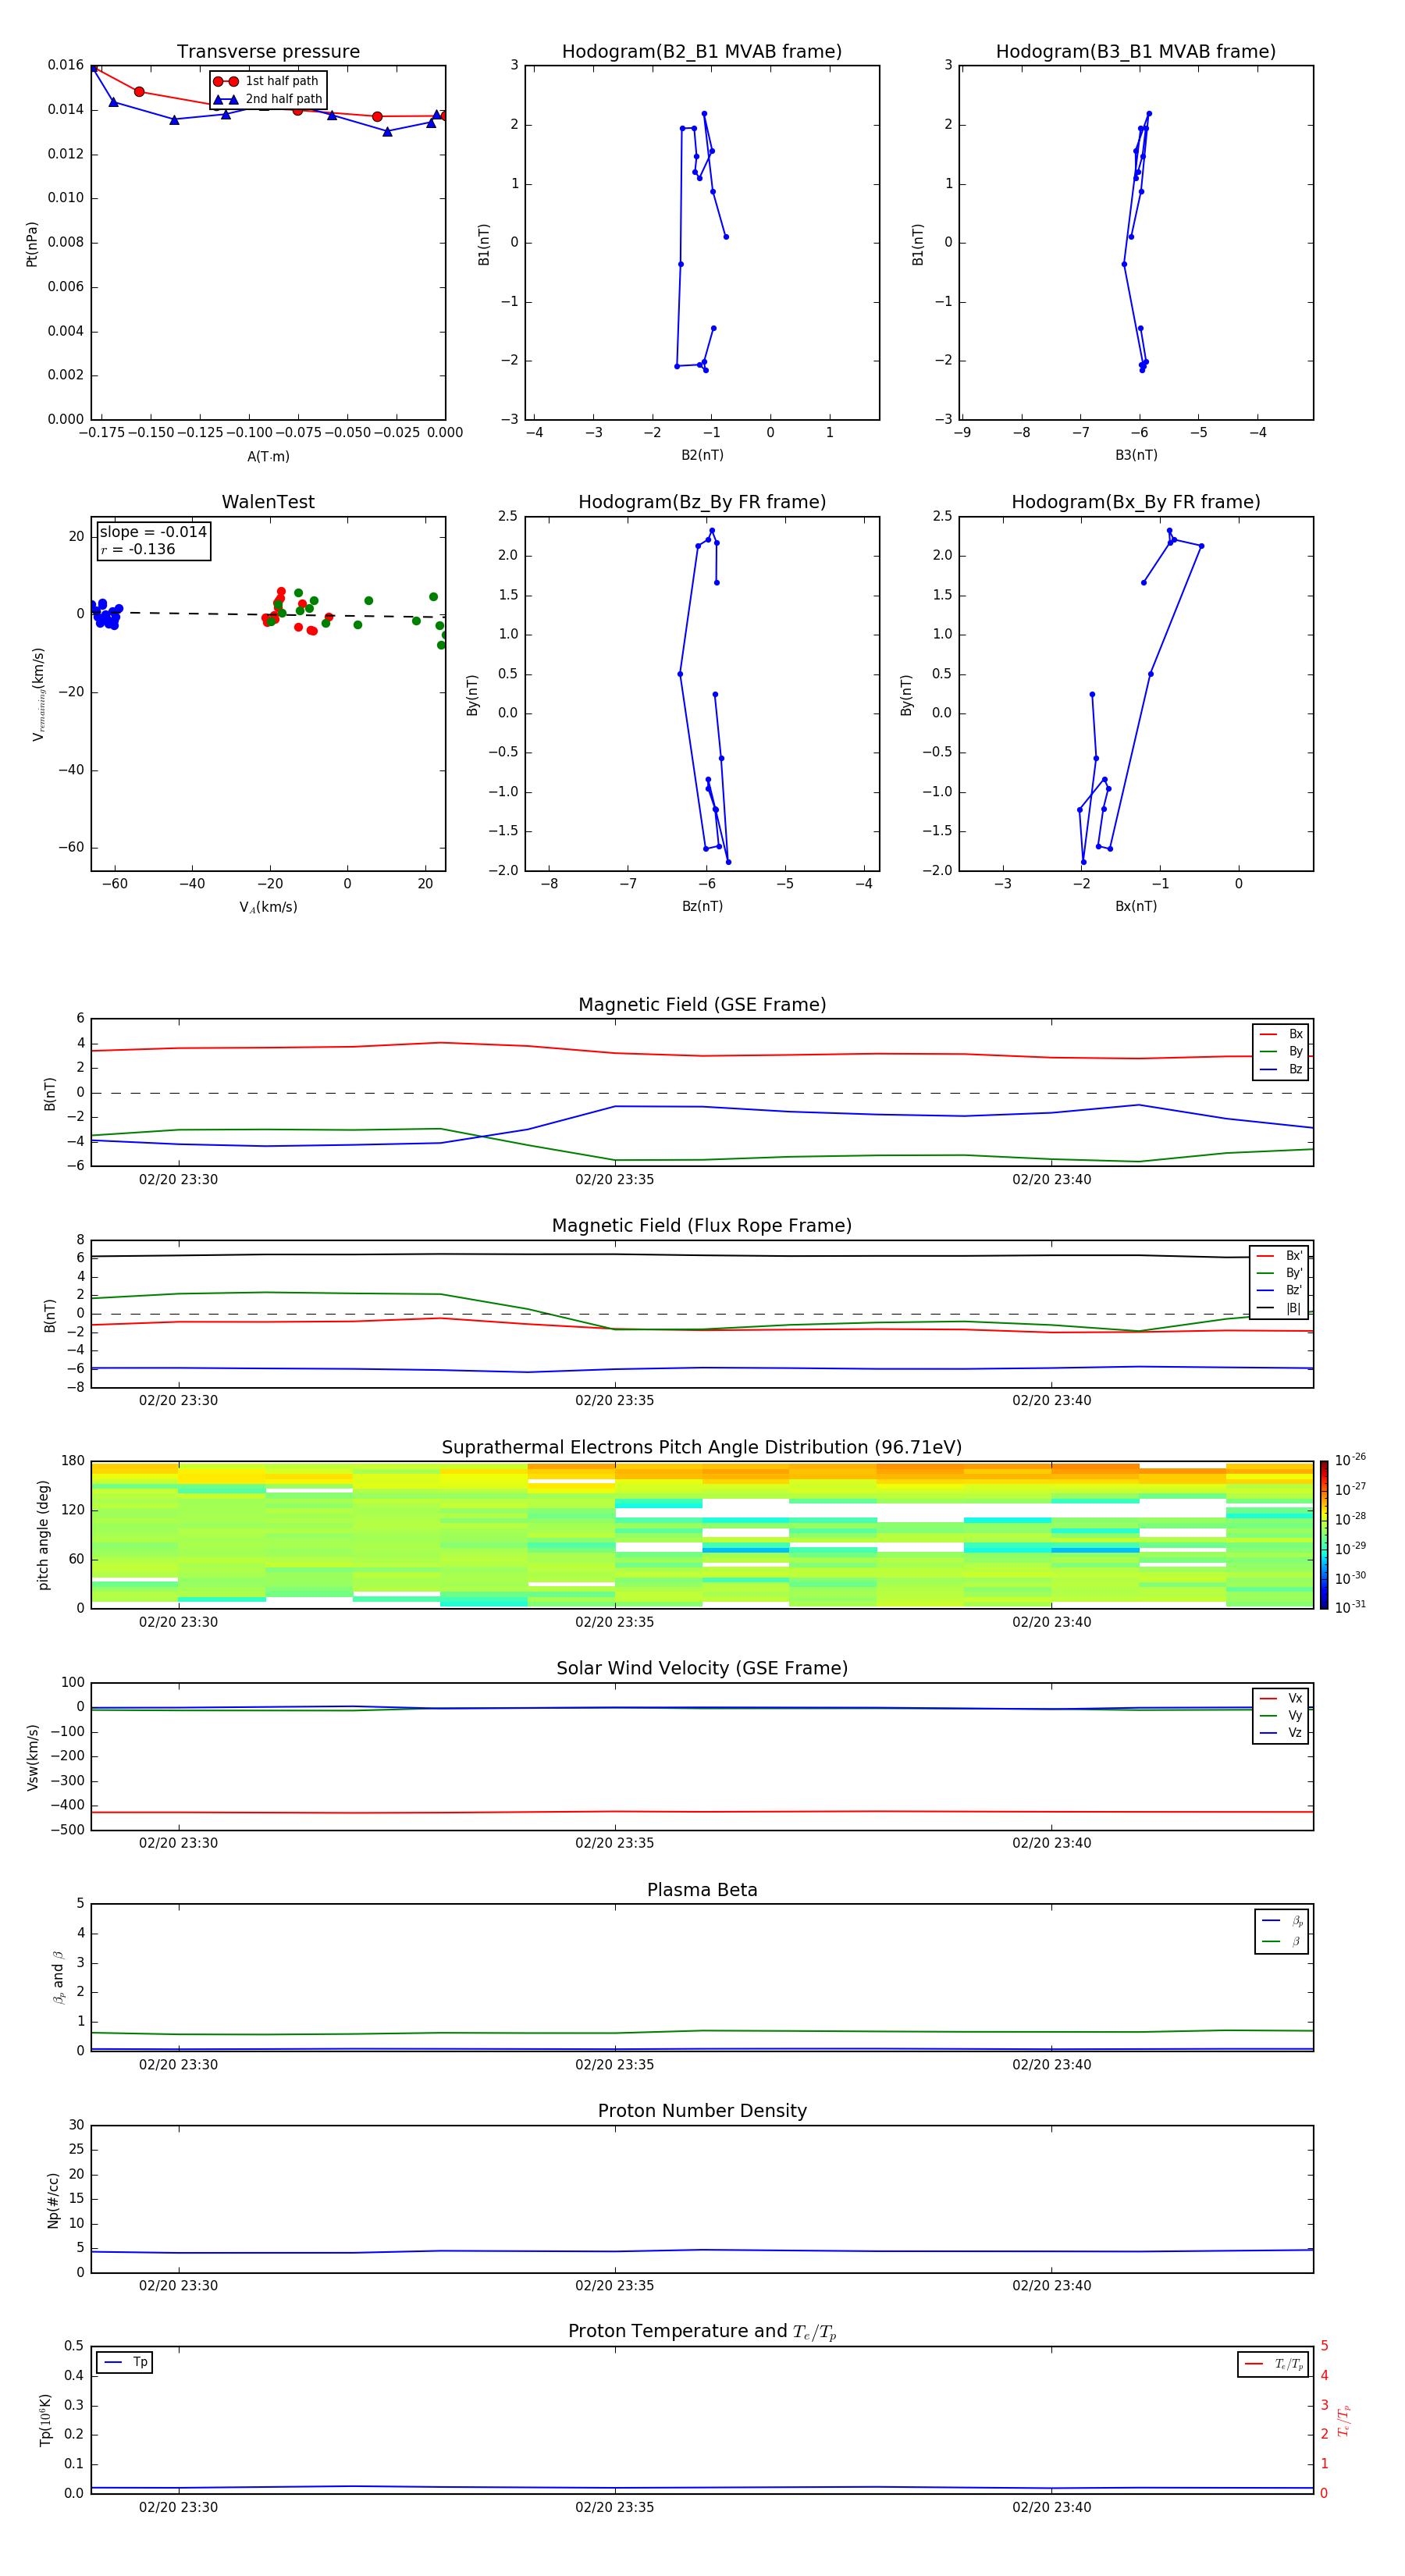
Task: Select the "Hodogram(Bz_By FR frame)" title
Action: [702, 502]
